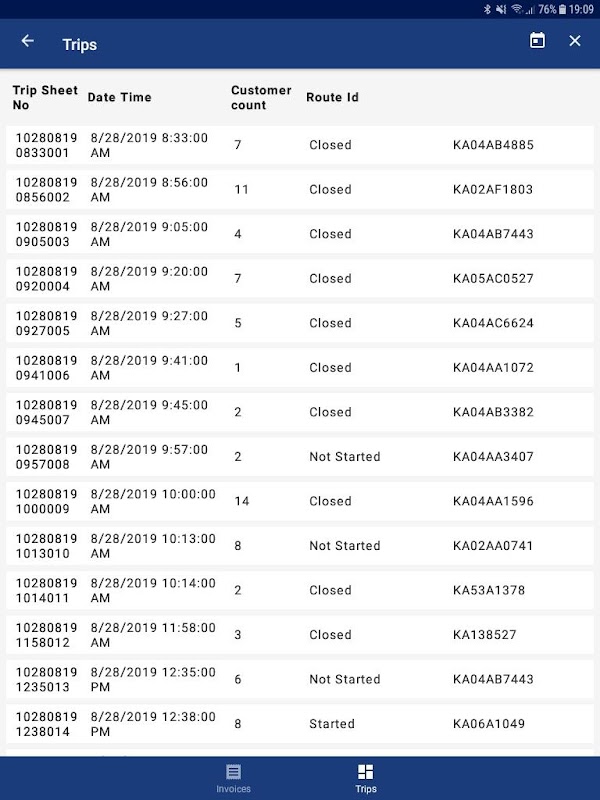Tap the muted sound status icon

pos(501,9)
